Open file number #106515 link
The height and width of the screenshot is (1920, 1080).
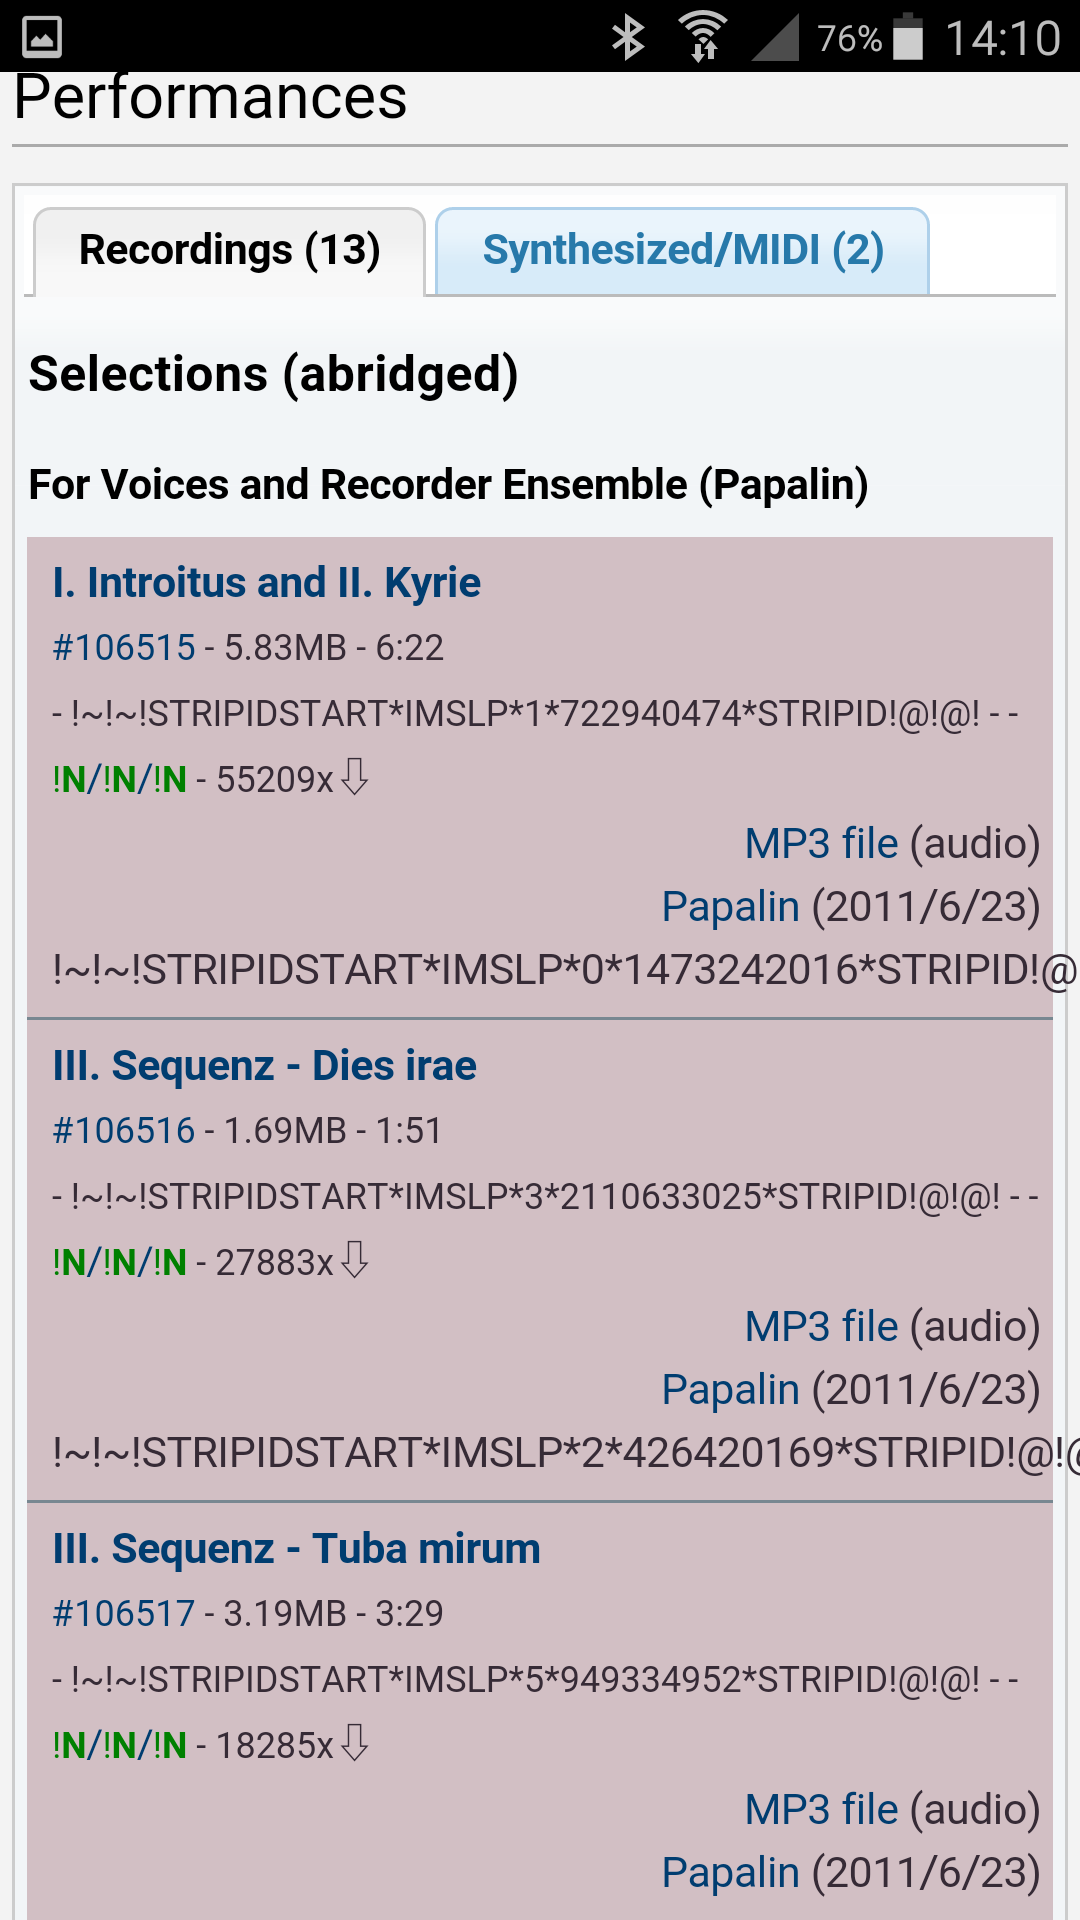[x=124, y=648]
